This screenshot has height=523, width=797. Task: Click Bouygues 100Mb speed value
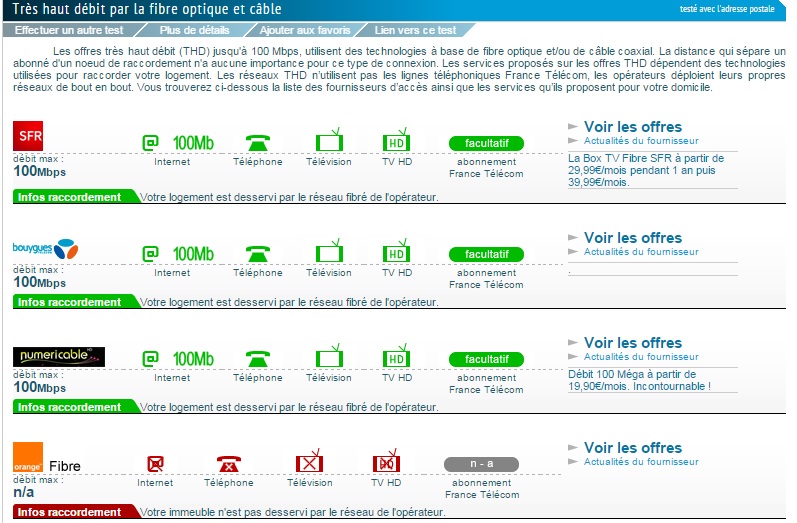[193, 254]
